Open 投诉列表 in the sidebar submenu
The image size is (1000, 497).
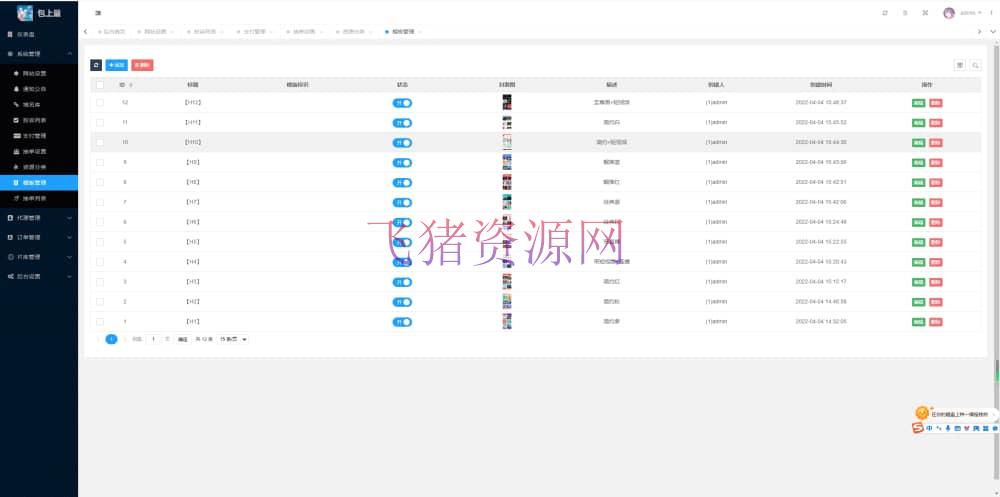coord(39,120)
